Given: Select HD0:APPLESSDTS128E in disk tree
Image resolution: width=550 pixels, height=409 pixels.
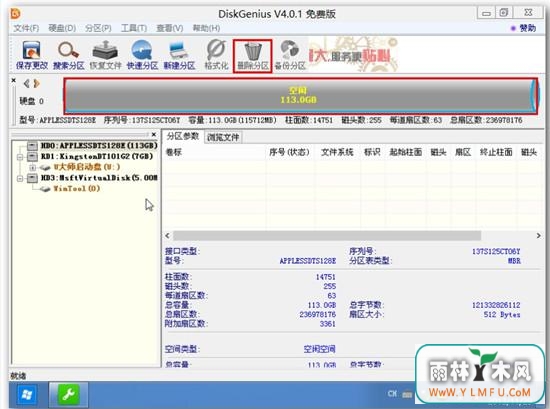Looking at the screenshot, I should [99, 145].
